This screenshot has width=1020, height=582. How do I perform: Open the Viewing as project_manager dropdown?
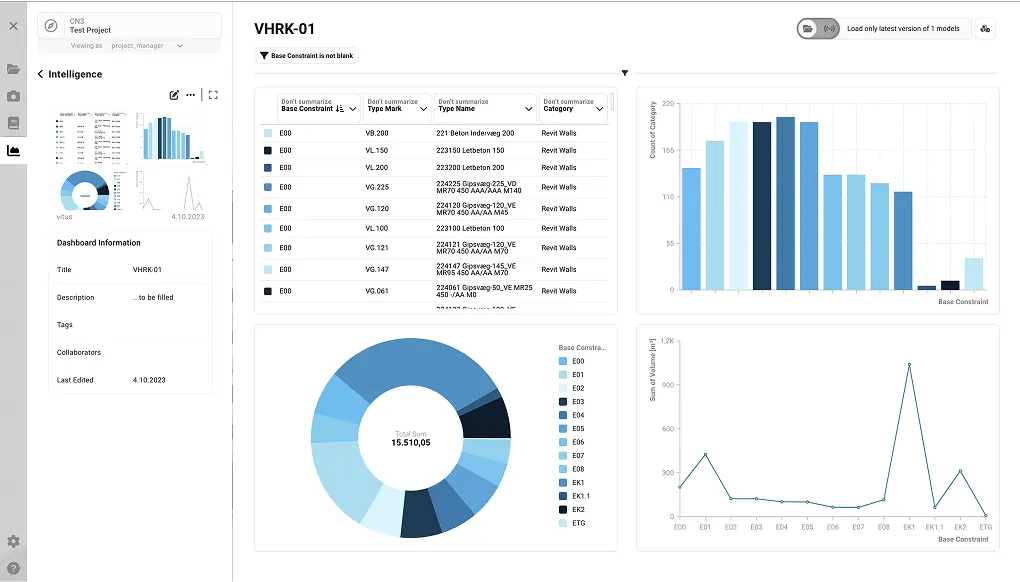(x=148, y=46)
